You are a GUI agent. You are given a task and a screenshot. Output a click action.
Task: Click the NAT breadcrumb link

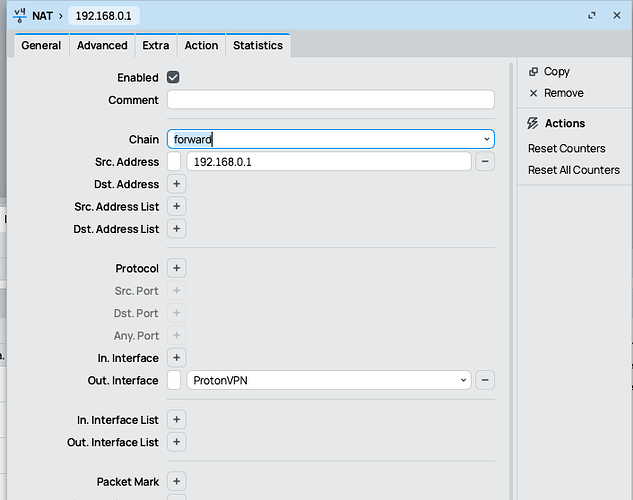coord(42,16)
